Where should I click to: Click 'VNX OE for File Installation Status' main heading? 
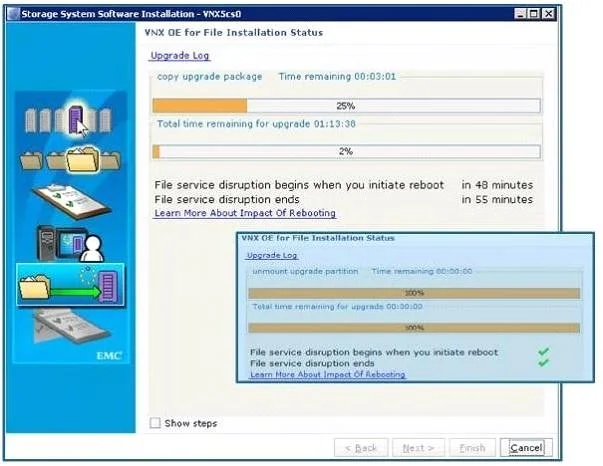tap(234, 33)
